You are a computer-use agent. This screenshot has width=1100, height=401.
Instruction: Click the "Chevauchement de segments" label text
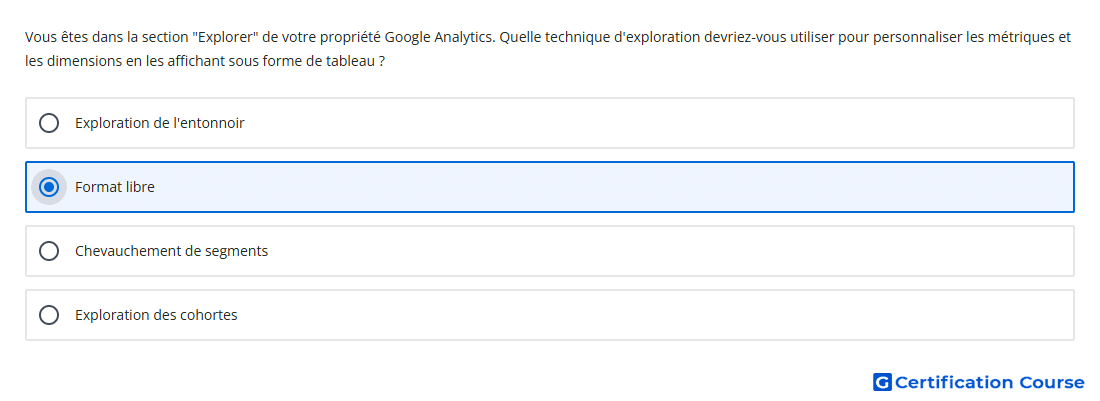(171, 251)
